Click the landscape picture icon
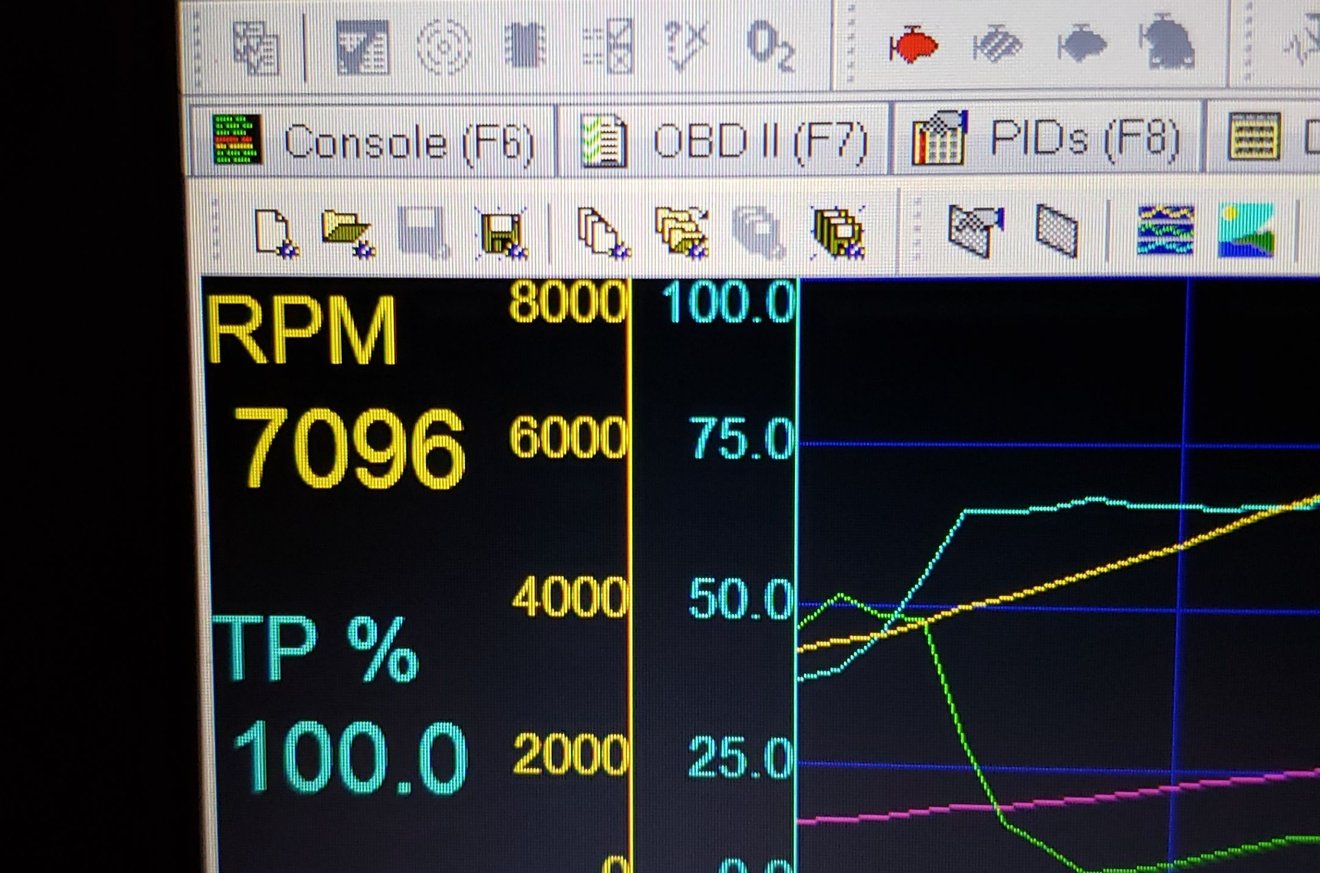The width and height of the screenshot is (1320, 873). coord(1245,230)
